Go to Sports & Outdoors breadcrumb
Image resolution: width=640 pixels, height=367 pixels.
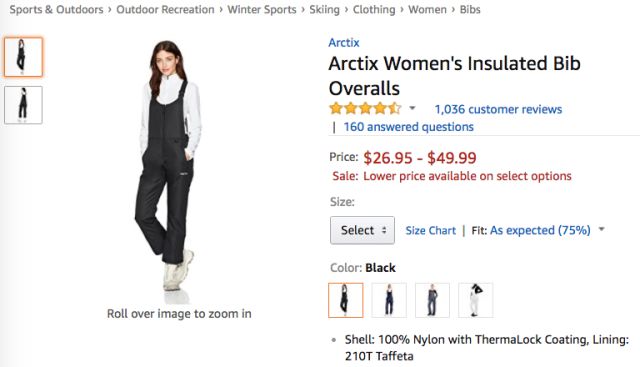56,9
